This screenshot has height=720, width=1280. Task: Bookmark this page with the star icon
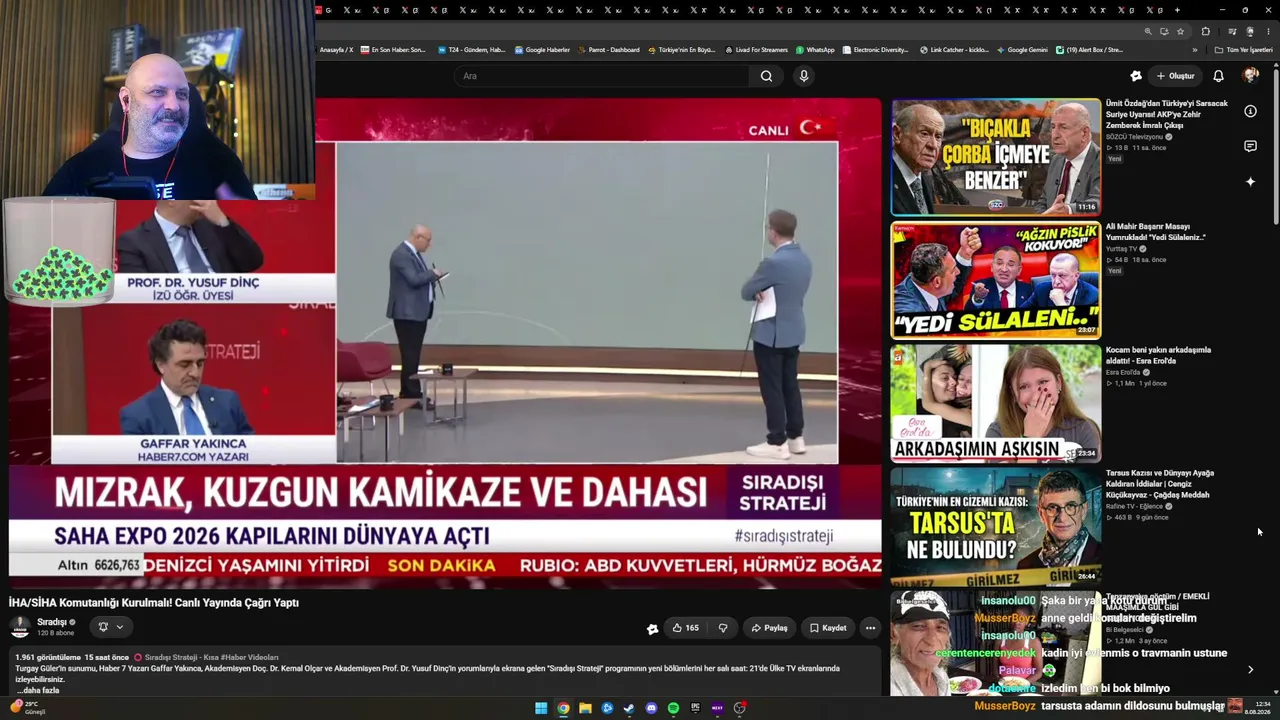click(x=1180, y=31)
